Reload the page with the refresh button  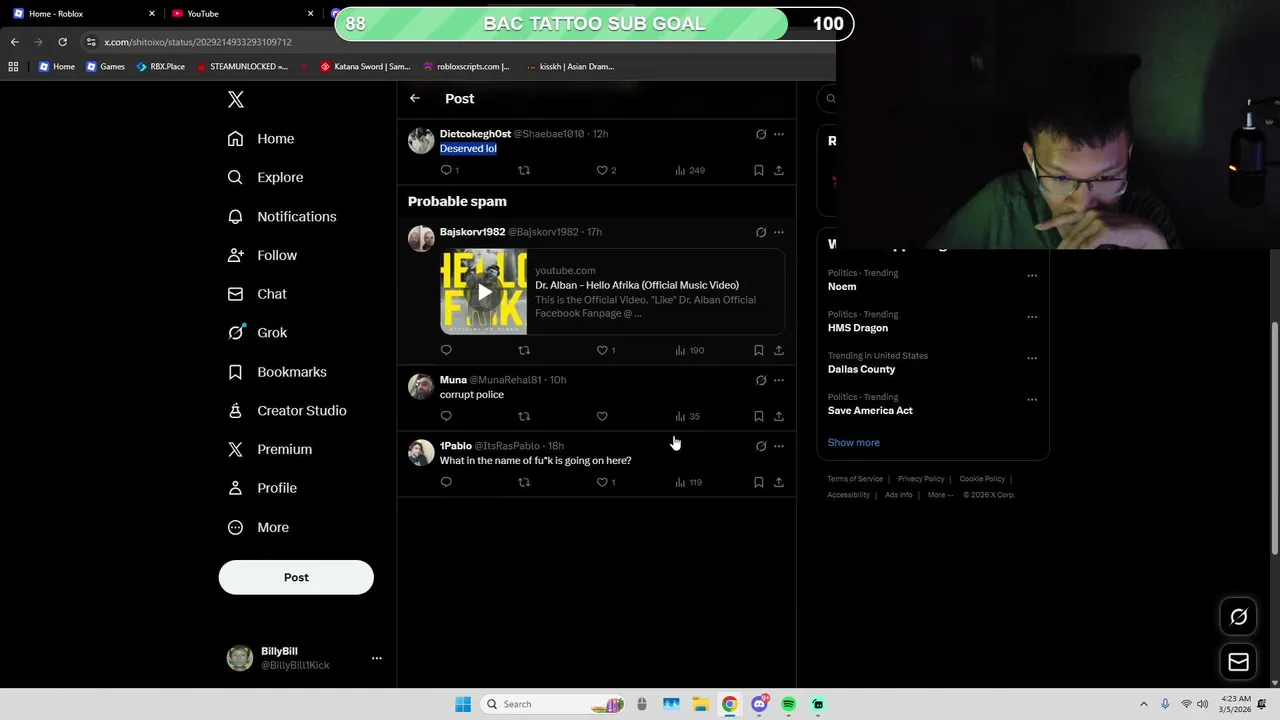coord(62,42)
